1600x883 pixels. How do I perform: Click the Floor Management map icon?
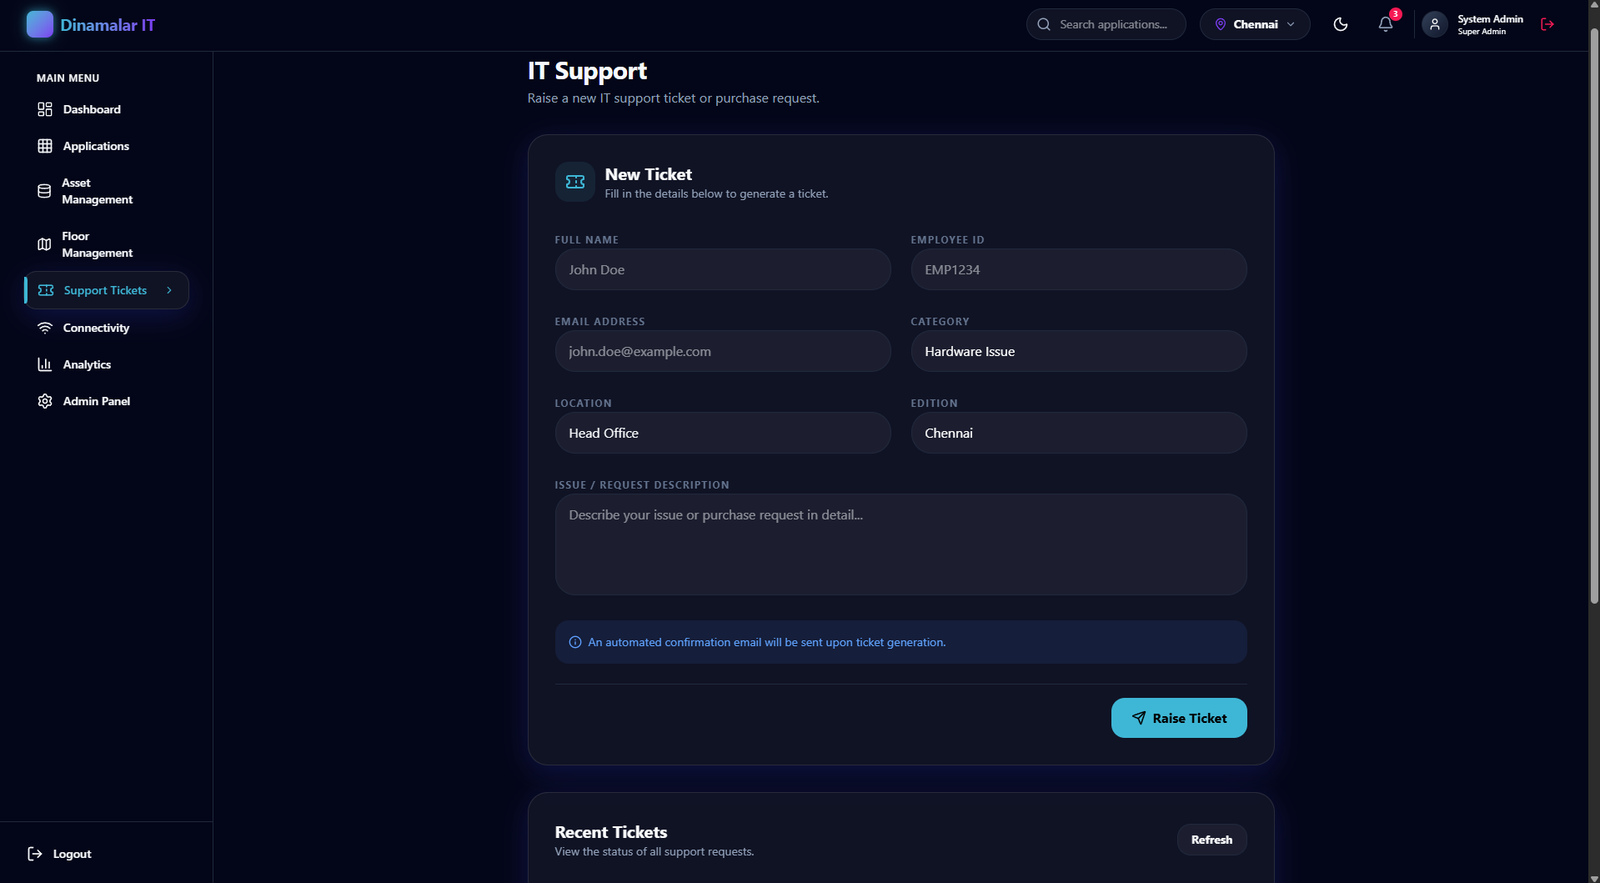pyautogui.click(x=44, y=244)
